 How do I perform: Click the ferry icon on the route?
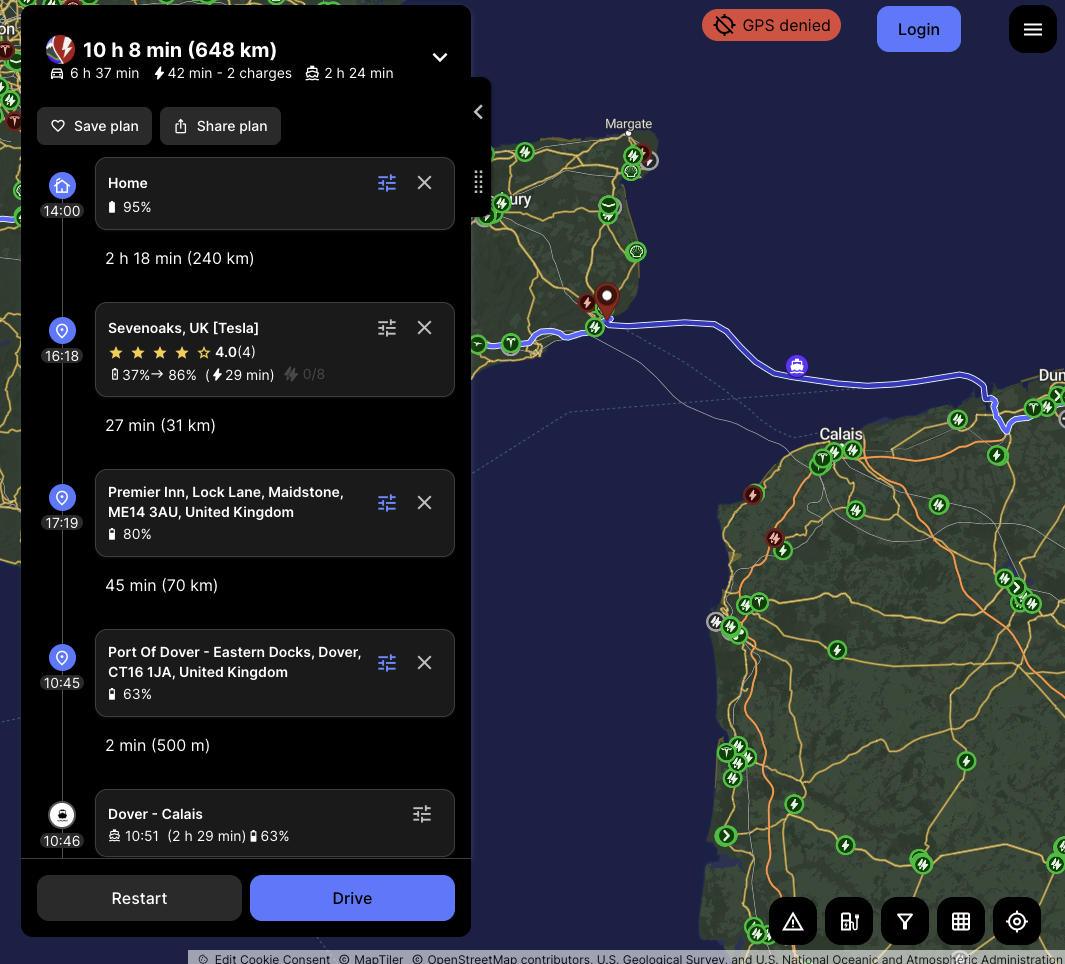click(797, 365)
